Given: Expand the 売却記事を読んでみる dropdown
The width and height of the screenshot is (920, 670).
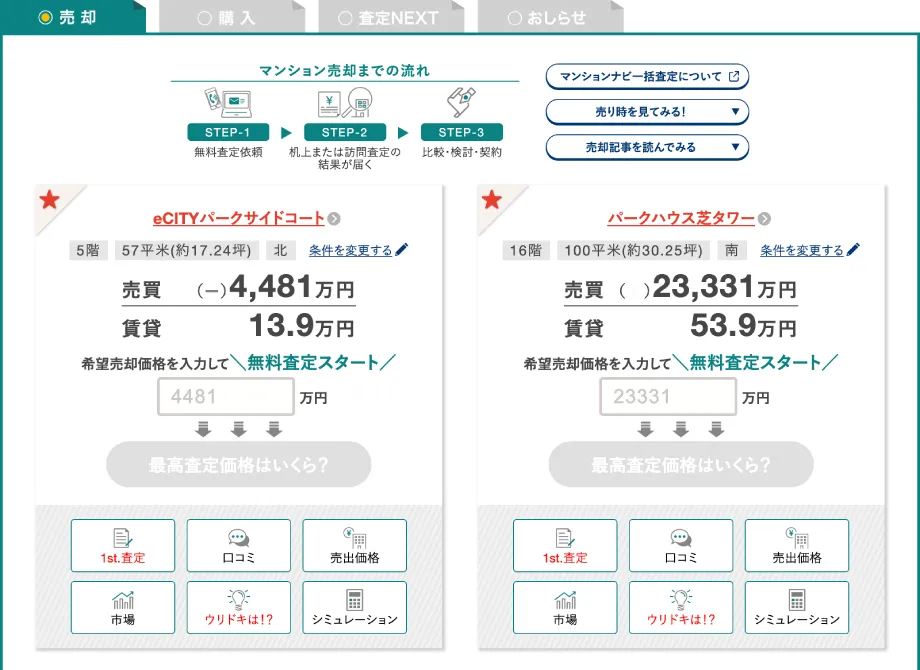Looking at the screenshot, I should coord(647,147).
